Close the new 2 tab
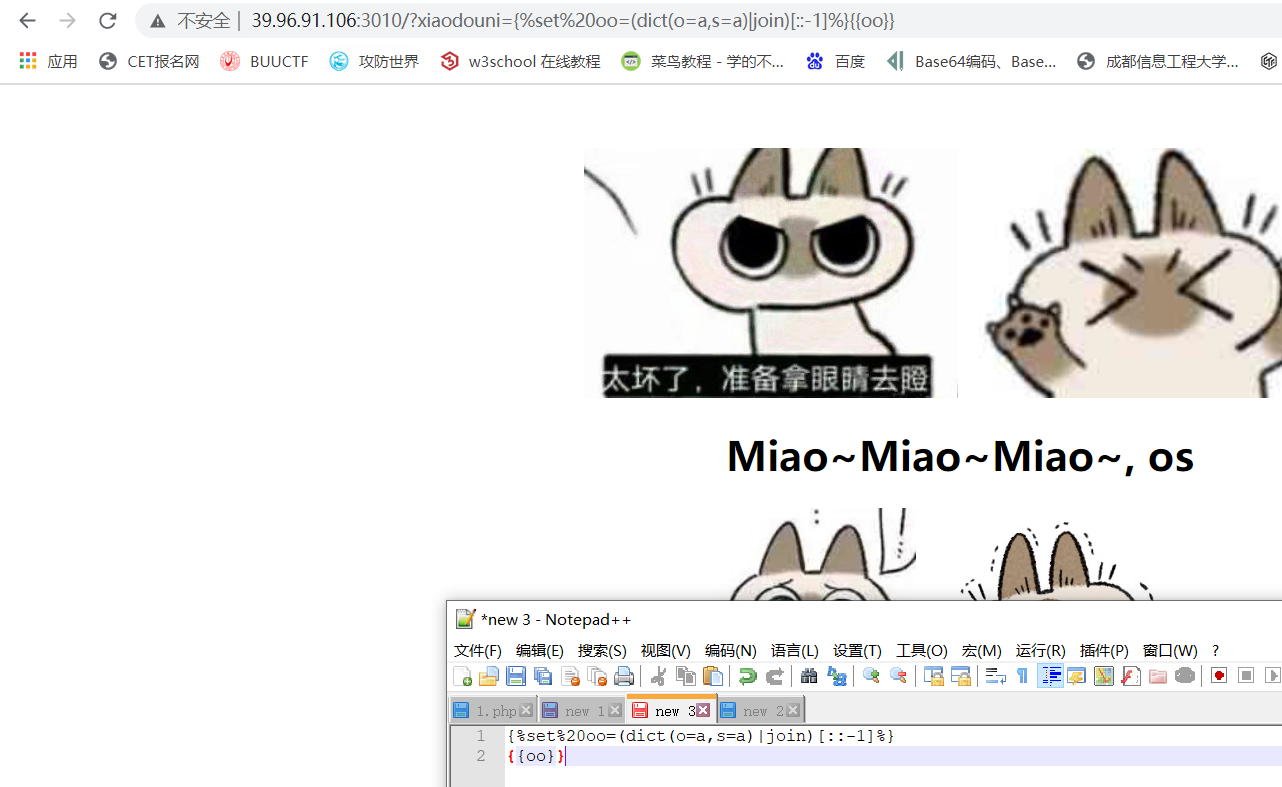The height and width of the screenshot is (787, 1282). pyautogui.click(x=792, y=711)
